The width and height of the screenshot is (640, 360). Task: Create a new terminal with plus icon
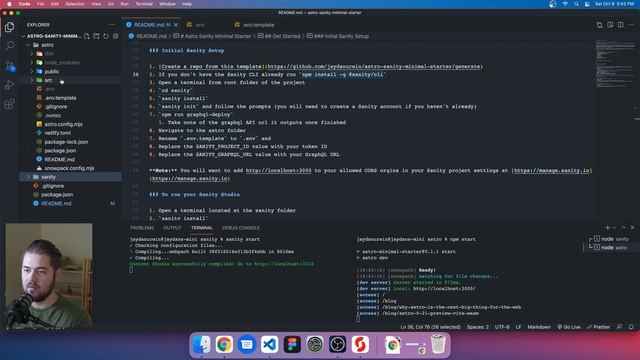[x=607, y=227]
